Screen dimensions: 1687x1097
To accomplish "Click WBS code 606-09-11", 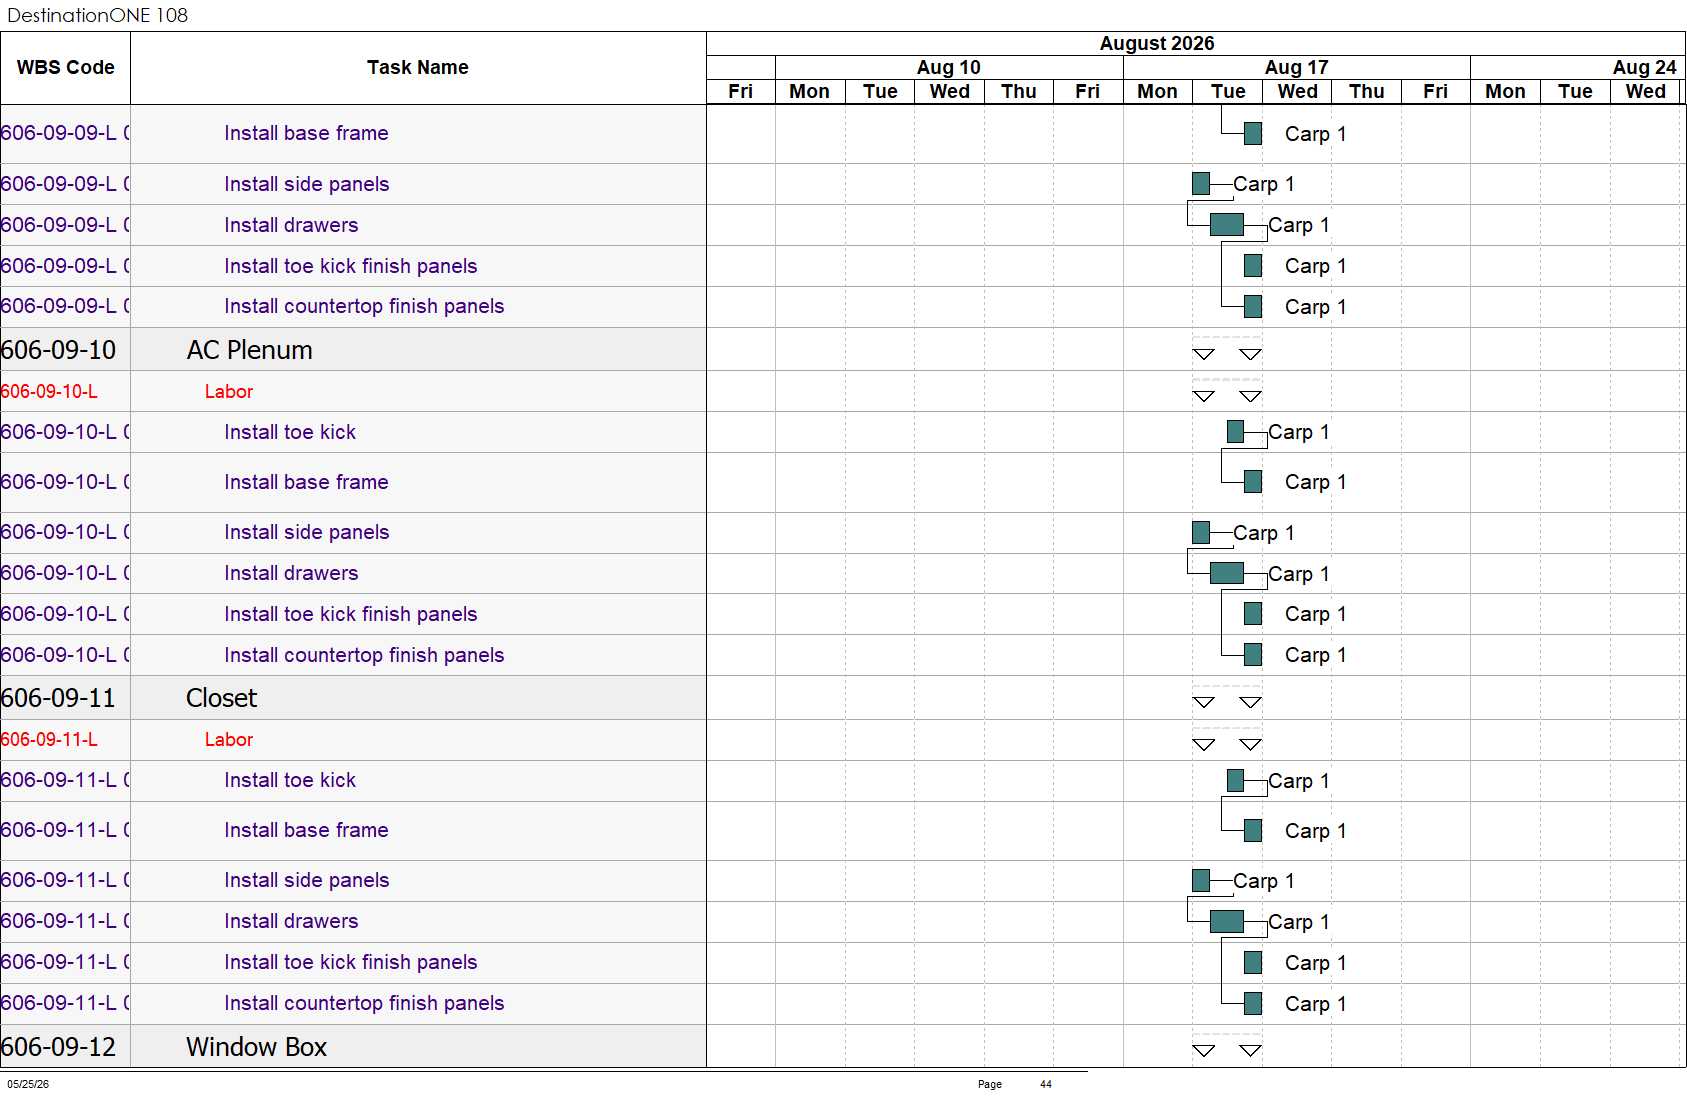I will pyautogui.click(x=58, y=698).
